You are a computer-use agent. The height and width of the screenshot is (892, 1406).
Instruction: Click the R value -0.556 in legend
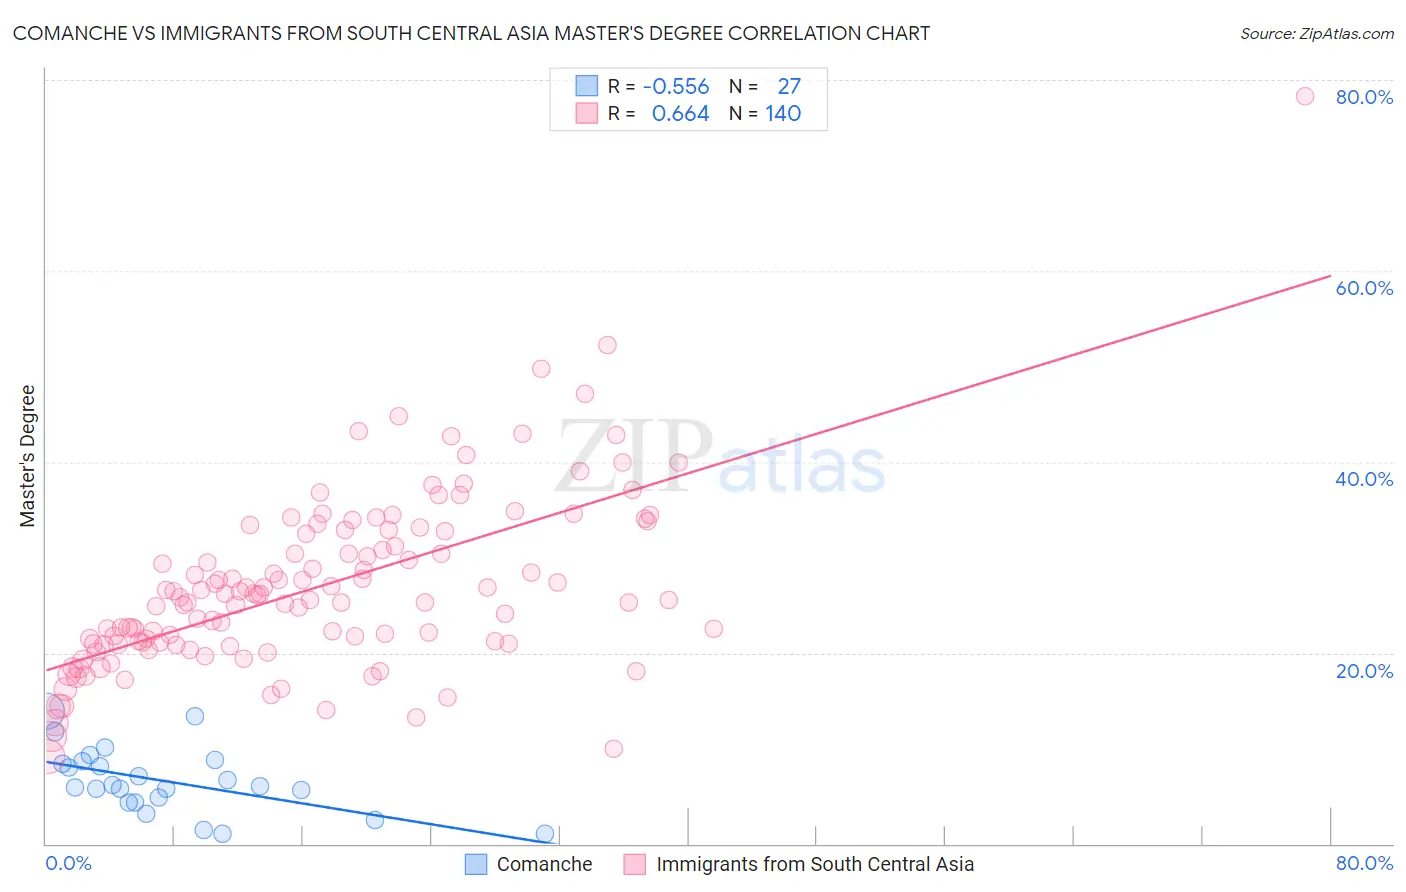676,86
